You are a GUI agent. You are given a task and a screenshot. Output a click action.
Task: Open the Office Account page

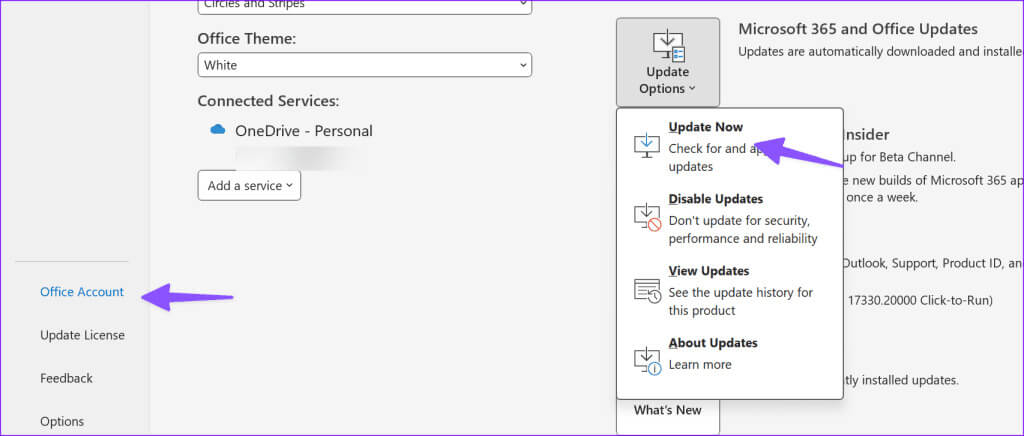pos(82,292)
